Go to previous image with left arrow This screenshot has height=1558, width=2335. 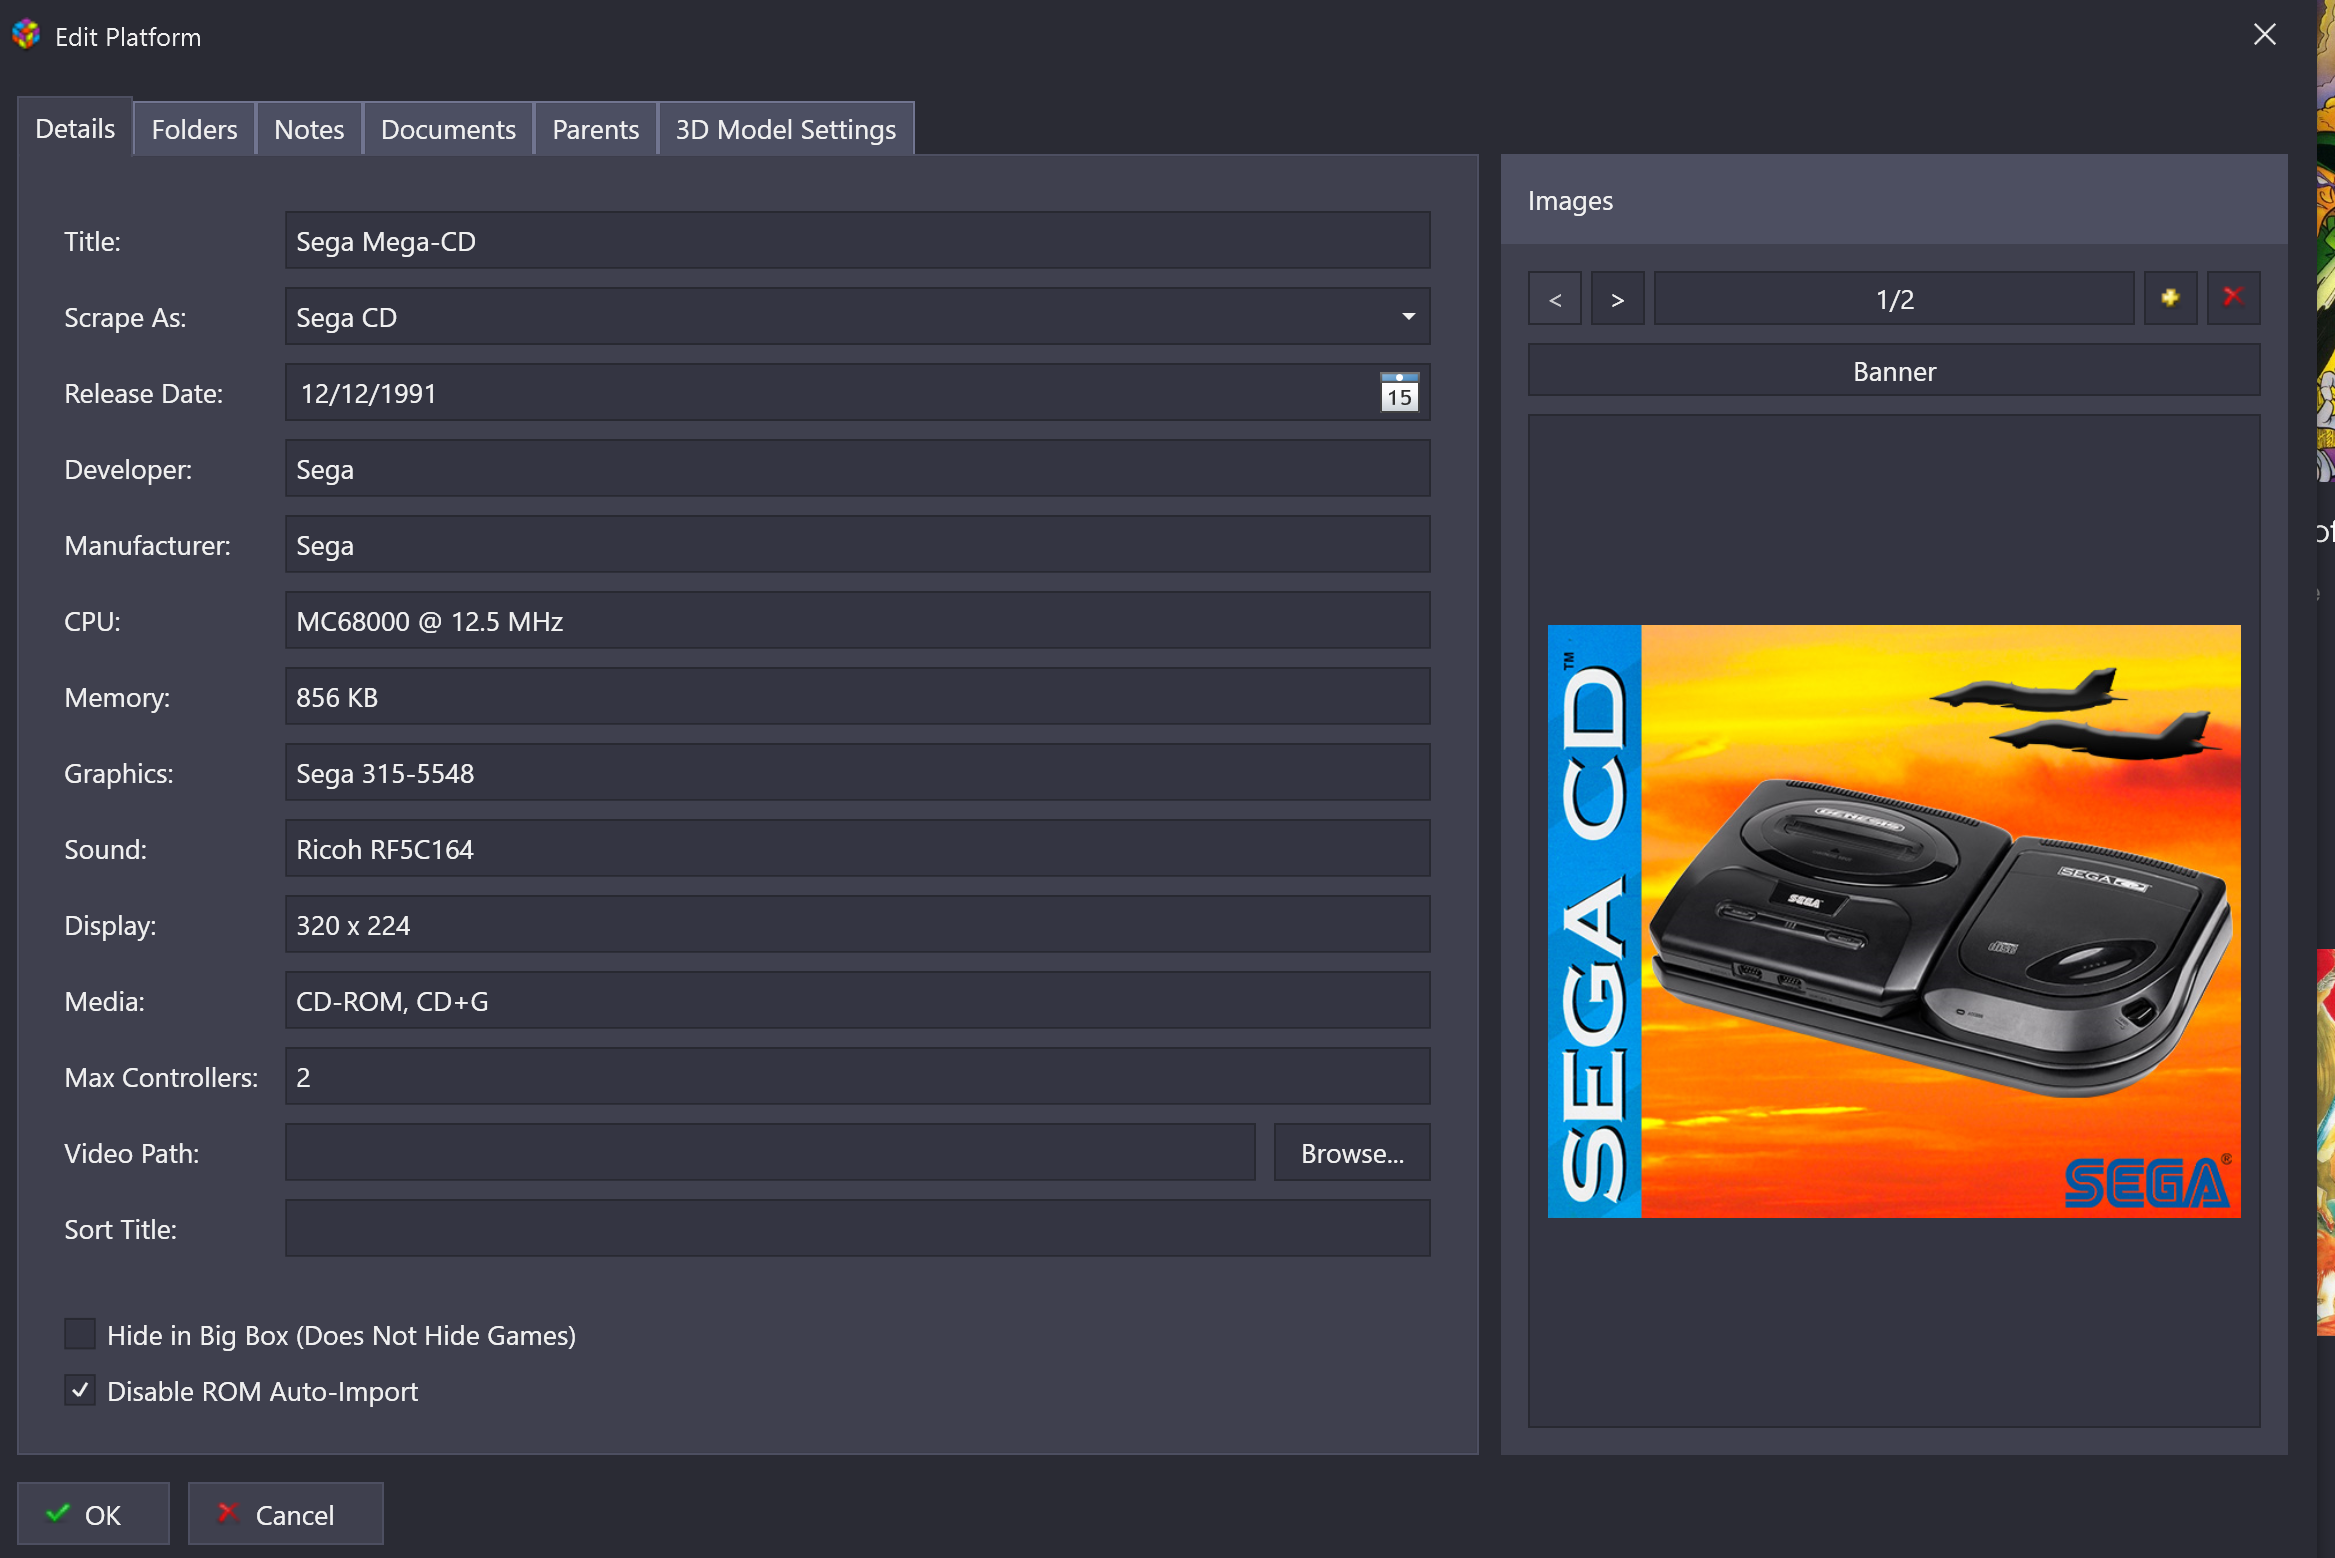(1555, 299)
